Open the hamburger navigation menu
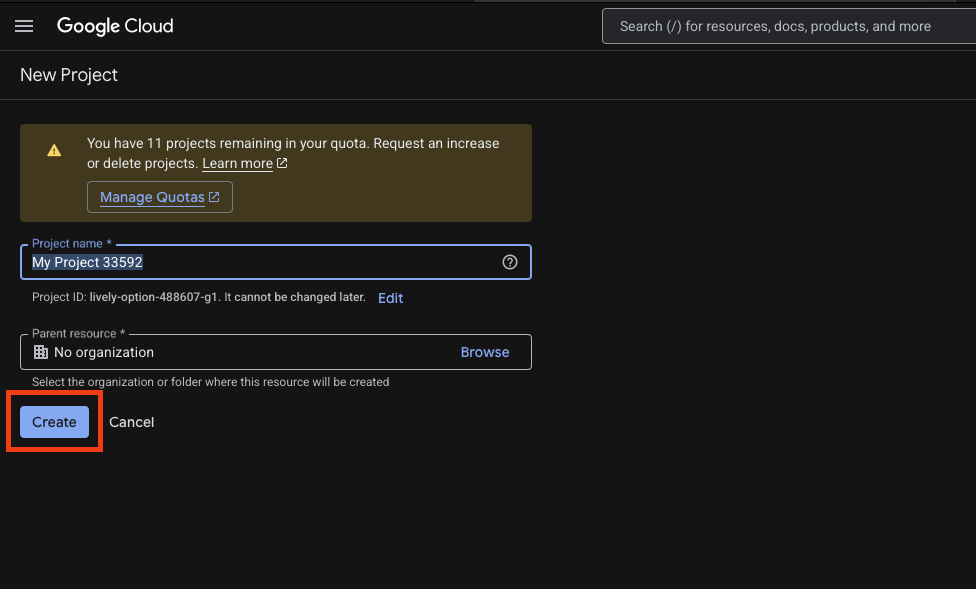This screenshot has width=976, height=589. tap(24, 26)
